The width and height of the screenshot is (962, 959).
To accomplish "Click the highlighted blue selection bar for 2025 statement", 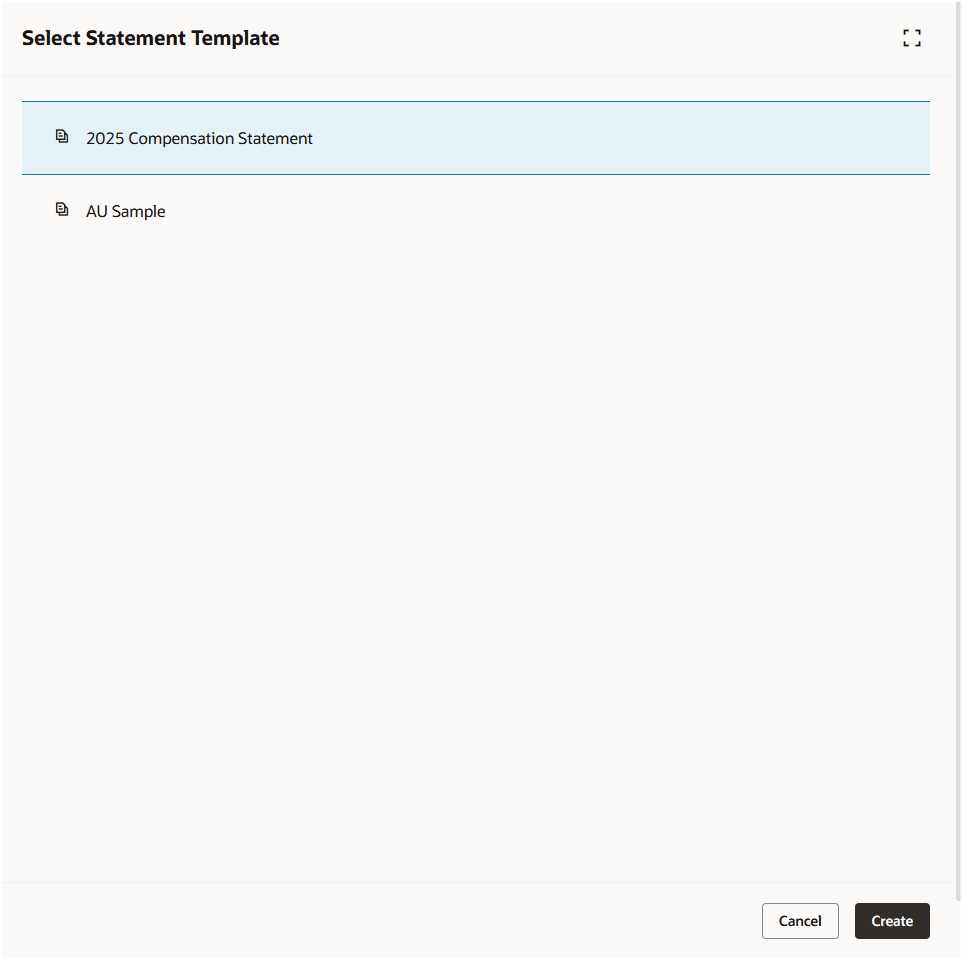I will [x=475, y=138].
